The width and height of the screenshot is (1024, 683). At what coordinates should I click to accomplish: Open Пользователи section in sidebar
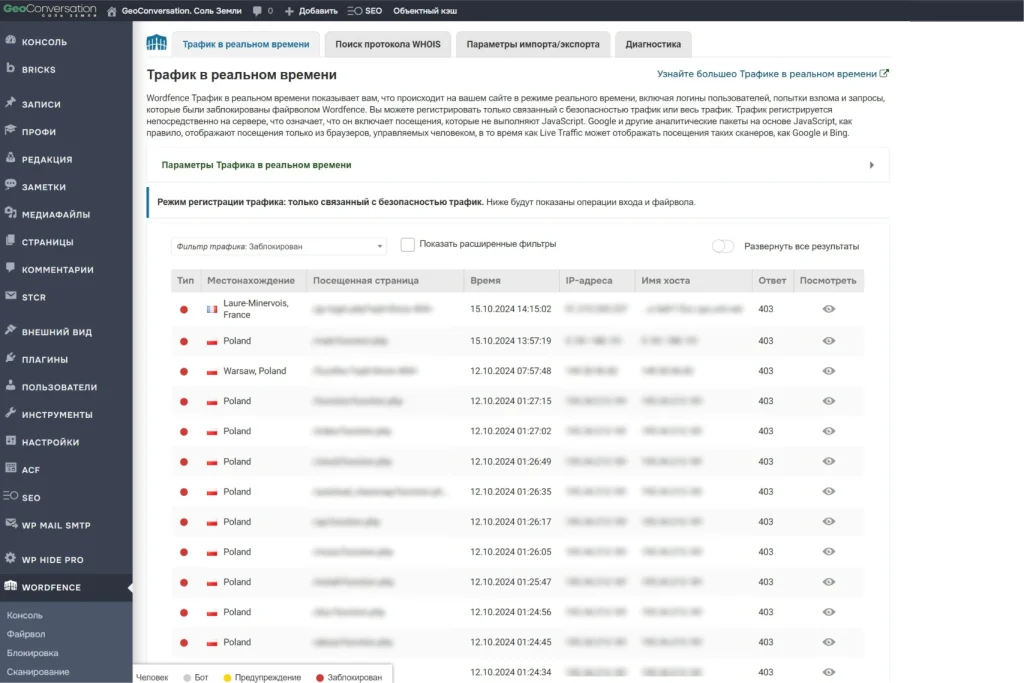(x=59, y=387)
